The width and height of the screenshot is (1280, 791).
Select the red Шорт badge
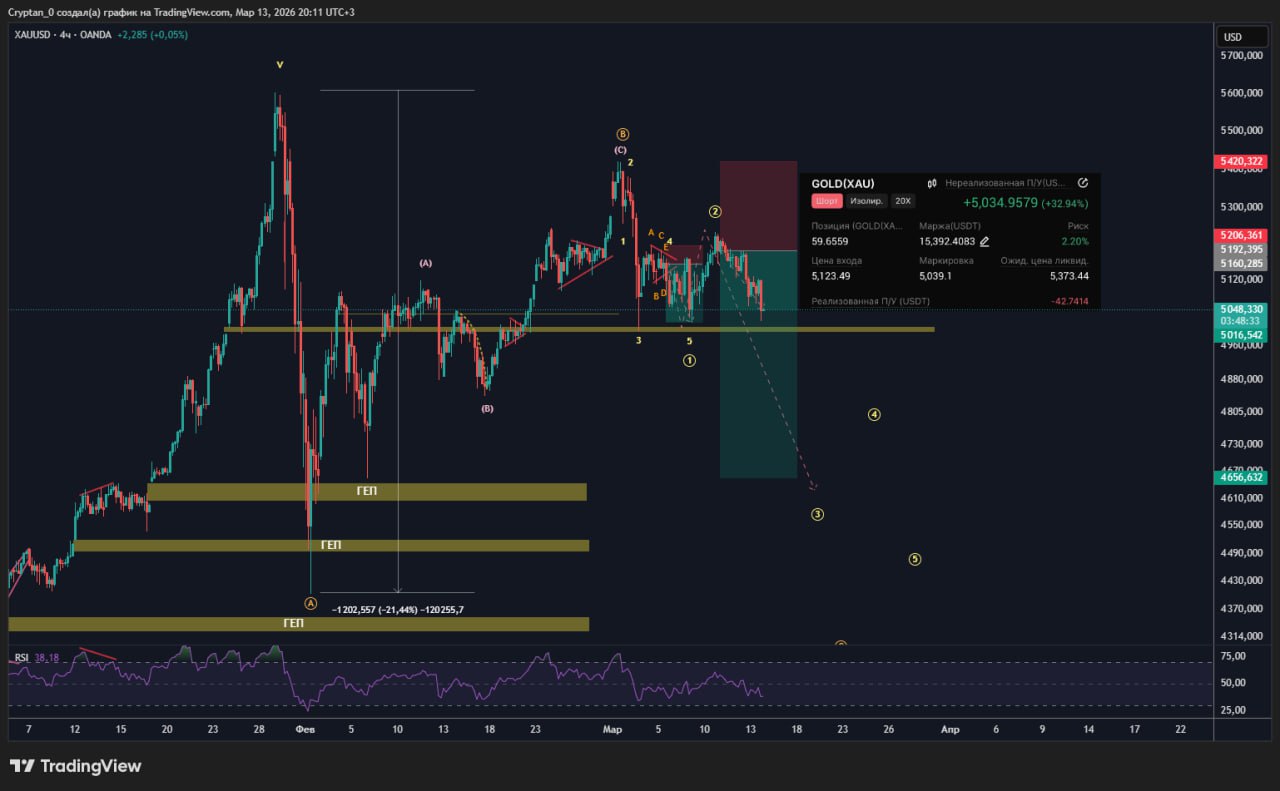(x=825, y=201)
